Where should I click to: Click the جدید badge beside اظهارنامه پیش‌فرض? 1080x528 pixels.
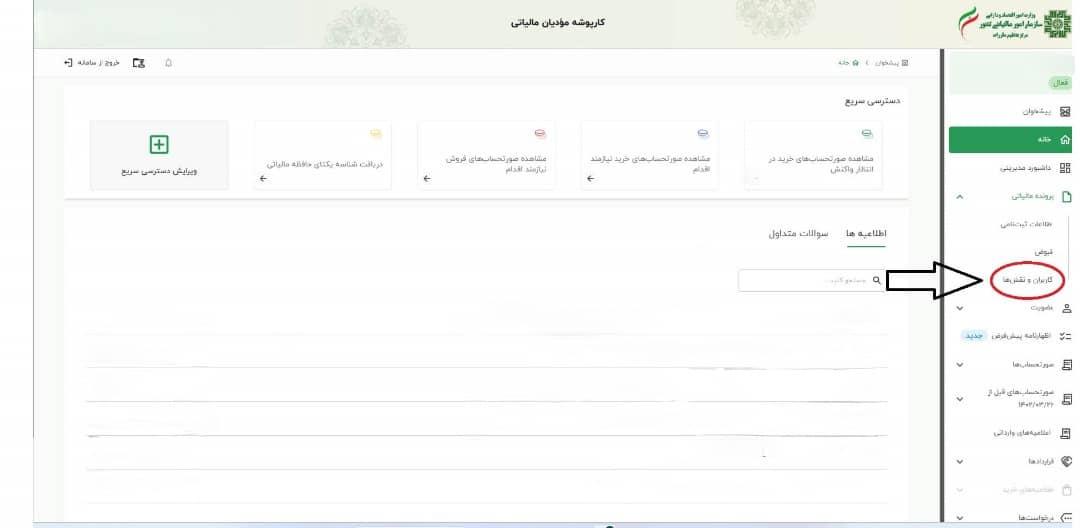pyautogui.click(x=973, y=336)
